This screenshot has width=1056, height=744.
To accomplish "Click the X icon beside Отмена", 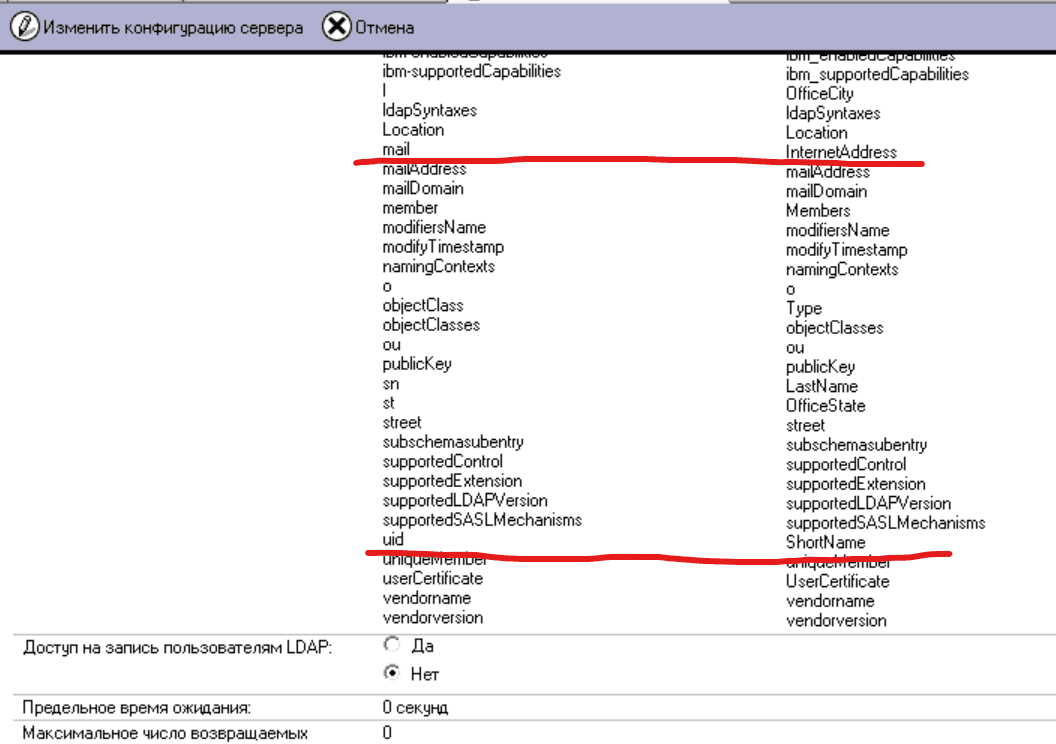I will pos(337,27).
